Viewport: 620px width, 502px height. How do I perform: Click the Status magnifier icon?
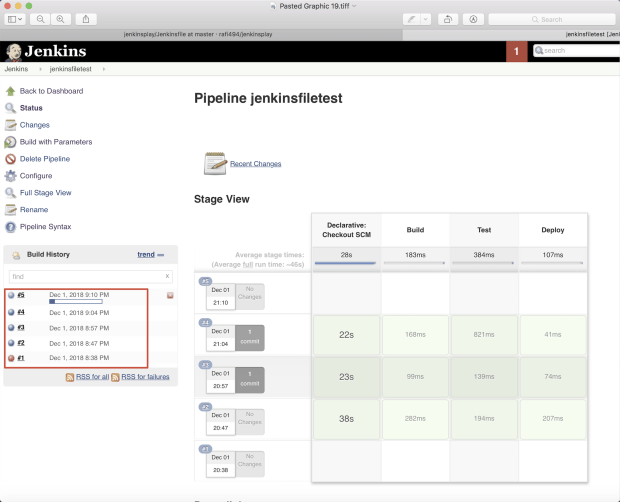(x=11, y=108)
